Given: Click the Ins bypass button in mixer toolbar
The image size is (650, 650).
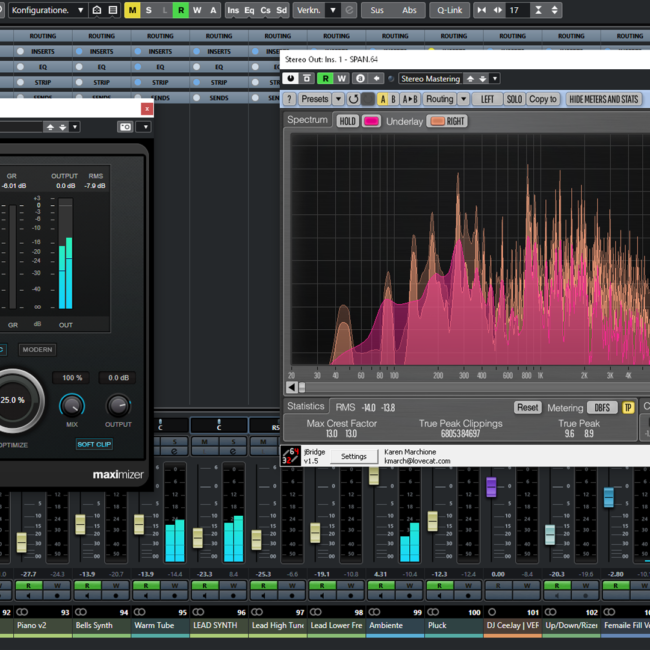Looking at the screenshot, I should click(233, 10).
